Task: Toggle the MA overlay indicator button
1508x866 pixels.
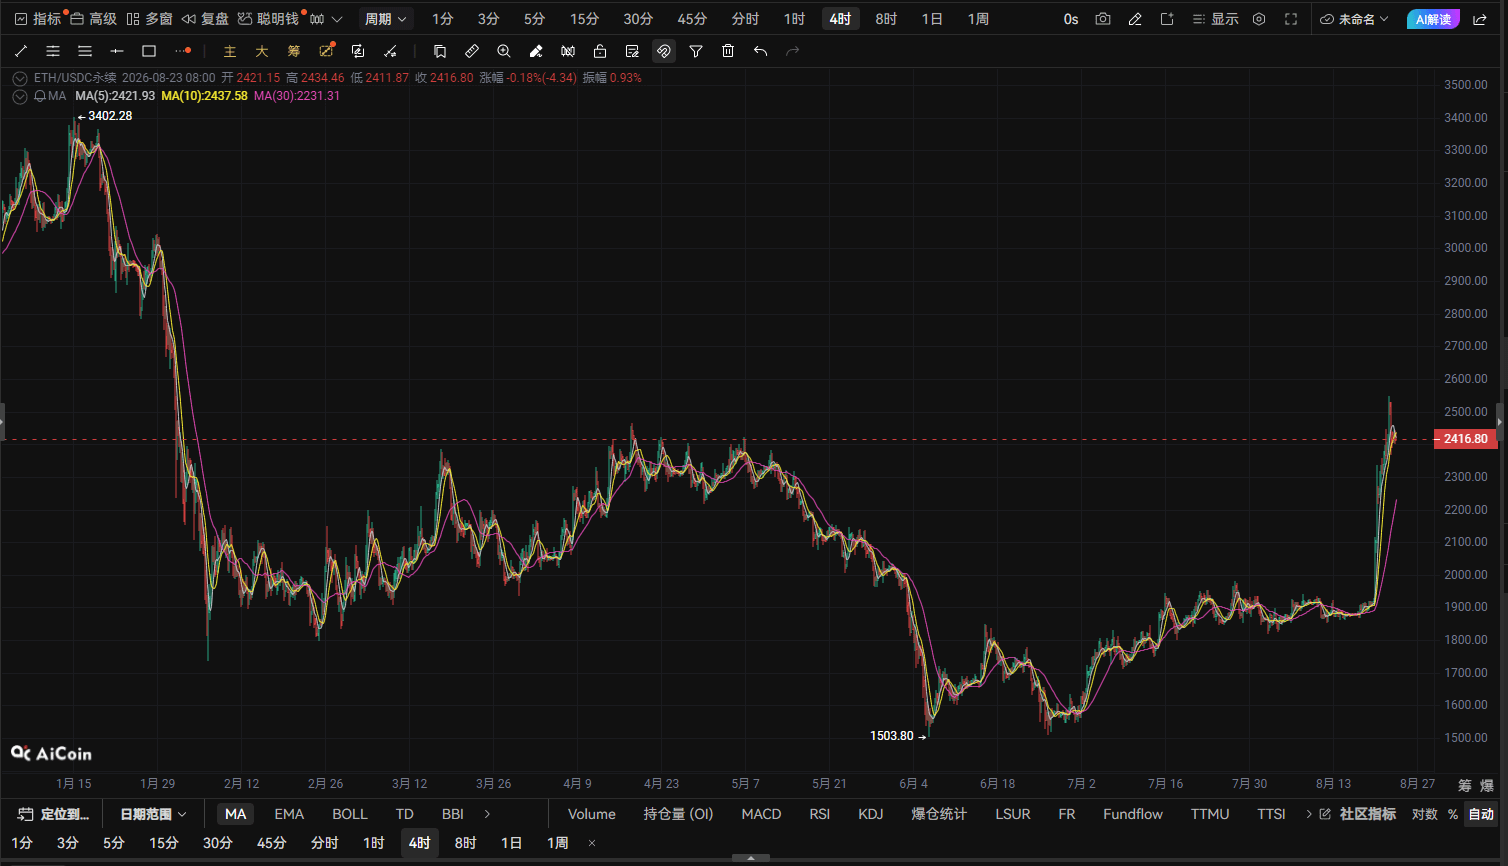Action: (236, 814)
